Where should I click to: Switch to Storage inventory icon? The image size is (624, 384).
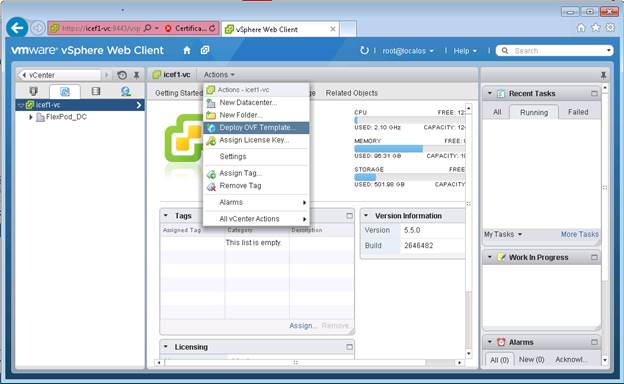(96, 92)
